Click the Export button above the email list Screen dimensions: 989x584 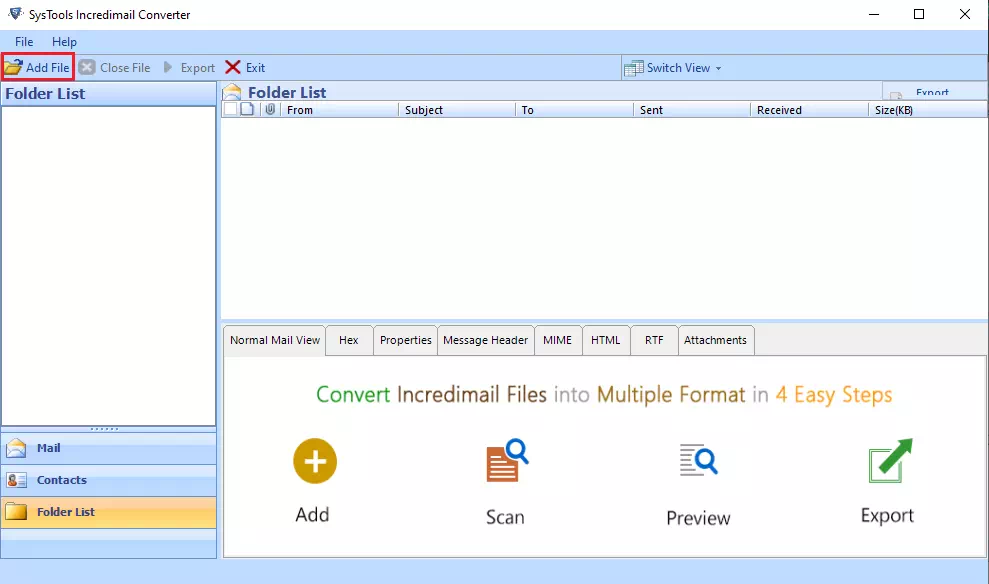tap(934, 92)
